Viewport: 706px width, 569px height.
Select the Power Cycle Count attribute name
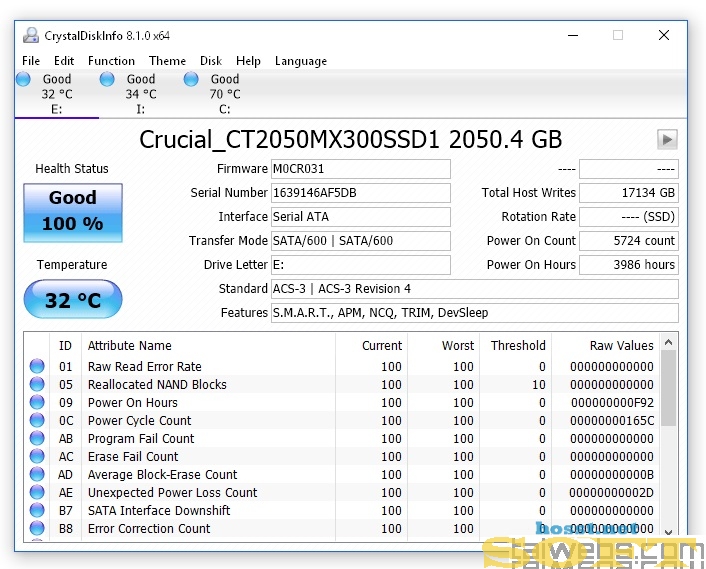tap(140, 420)
